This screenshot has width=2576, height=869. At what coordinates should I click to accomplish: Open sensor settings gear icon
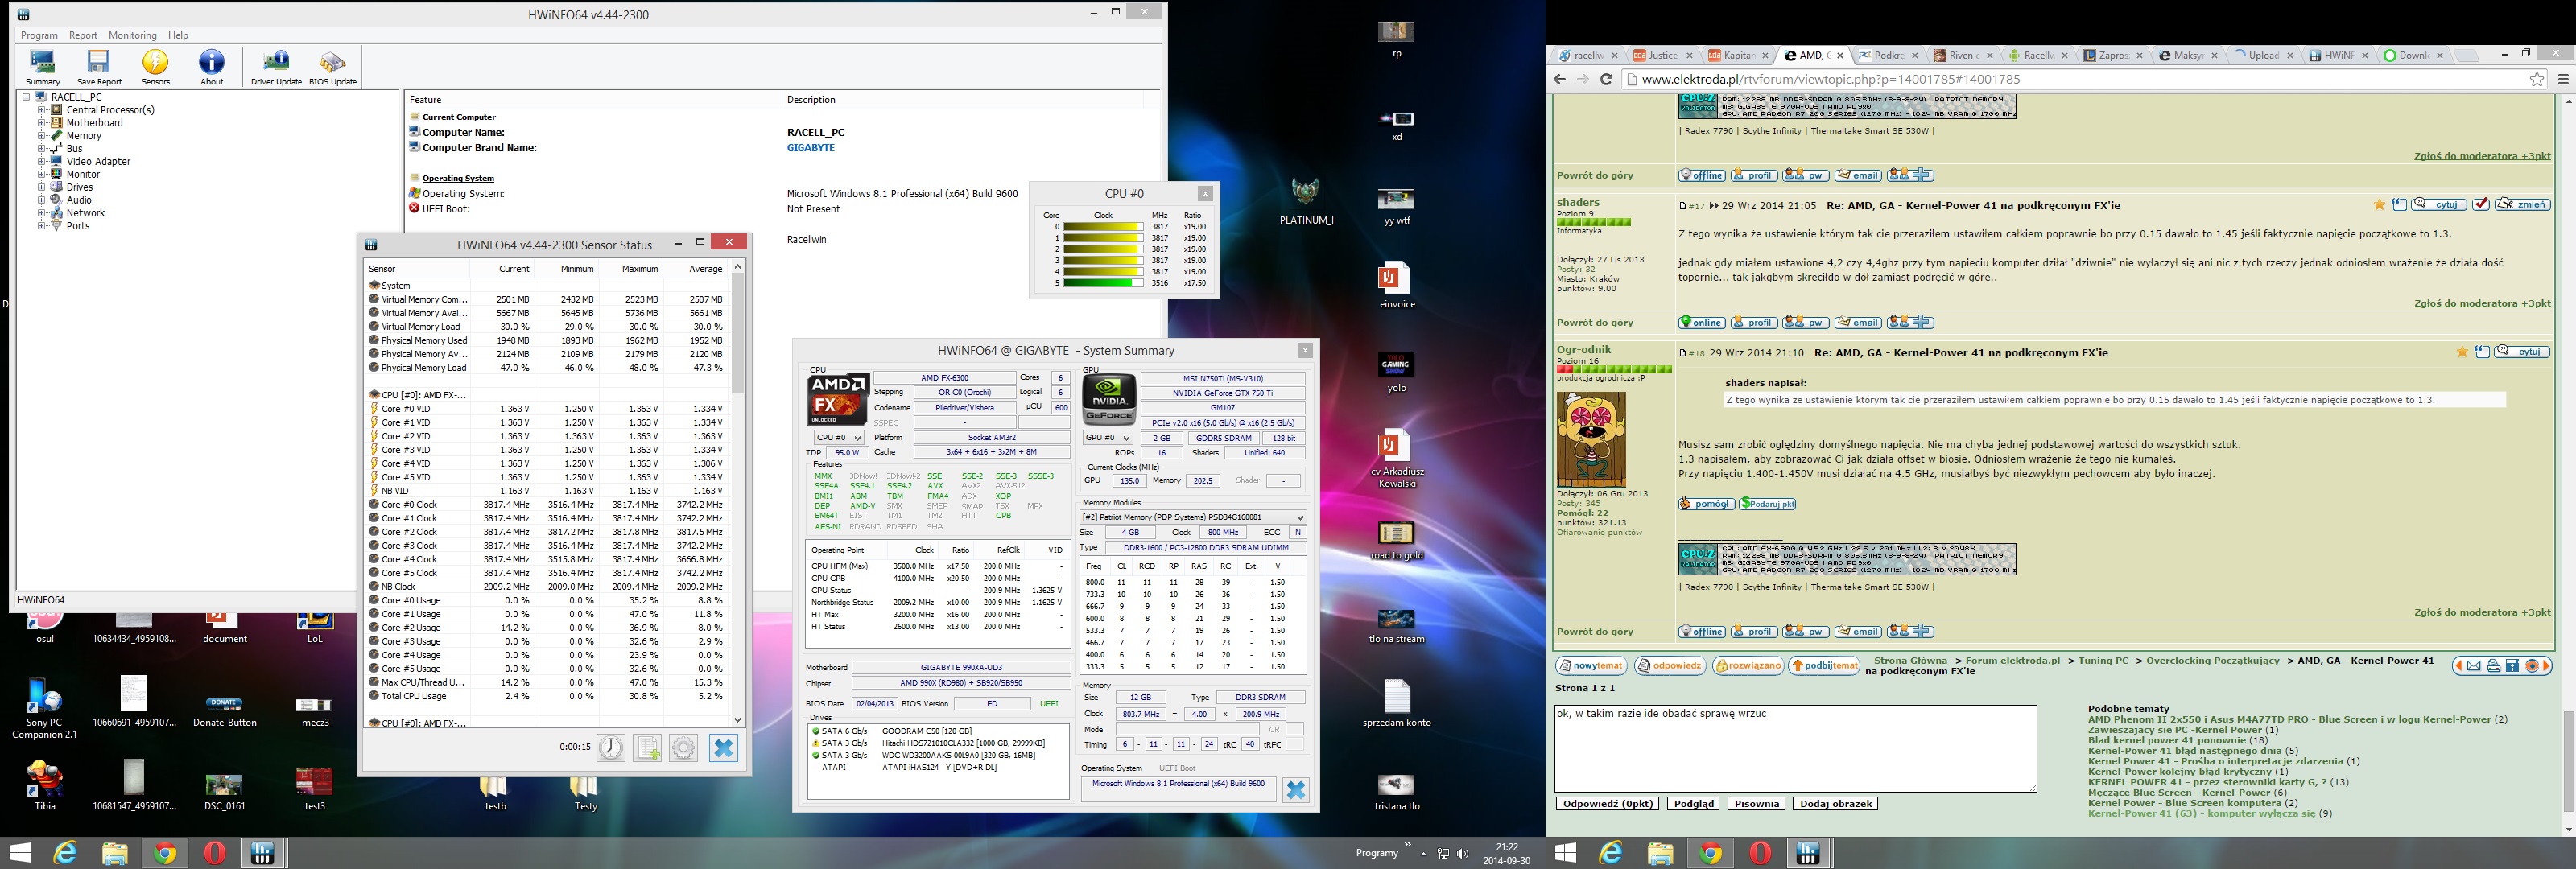(683, 747)
